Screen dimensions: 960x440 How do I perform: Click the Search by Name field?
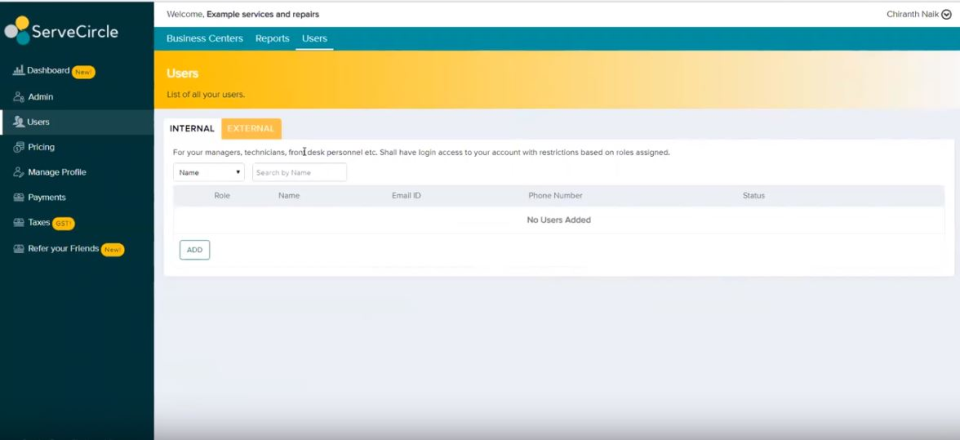[299, 172]
